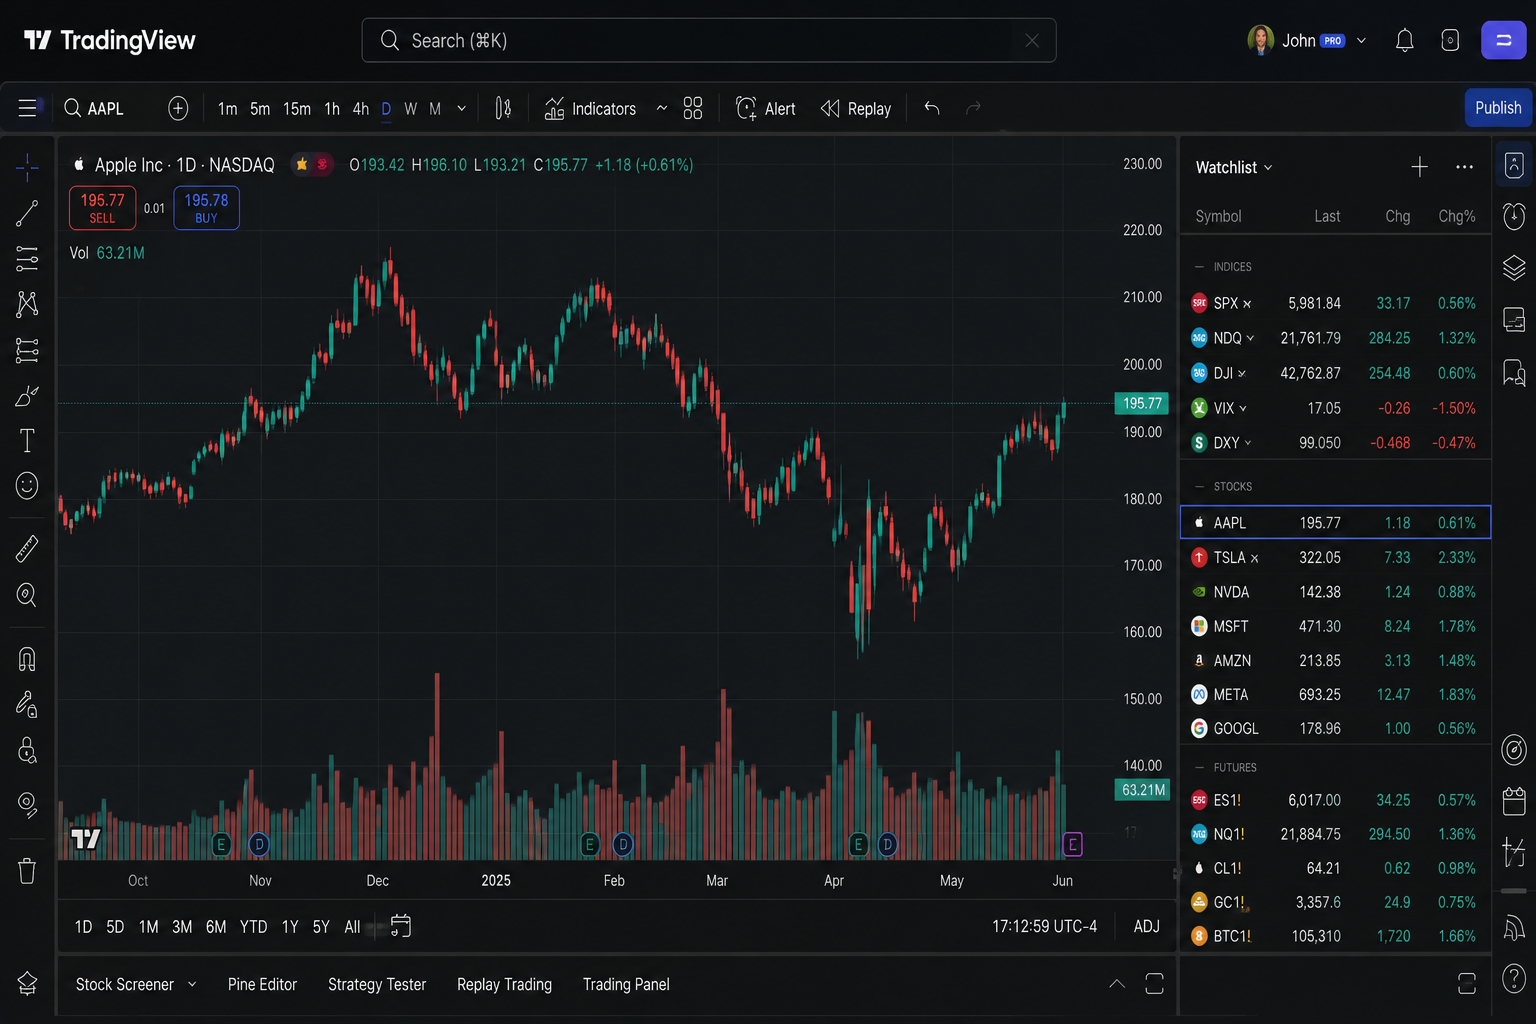This screenshot has width=1536, height=1024.
Task: Expand the indicator templates dropdown arrow
Action: [661, 108]
